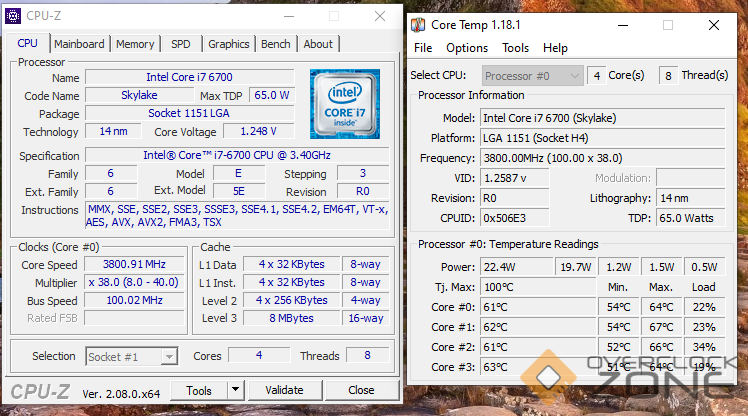Image resolution: width=748 pixels, height=416 pixels.
Task: Click the Platform field 'LGA 1151 (Socket H4)'
Action: click(603, 138)
